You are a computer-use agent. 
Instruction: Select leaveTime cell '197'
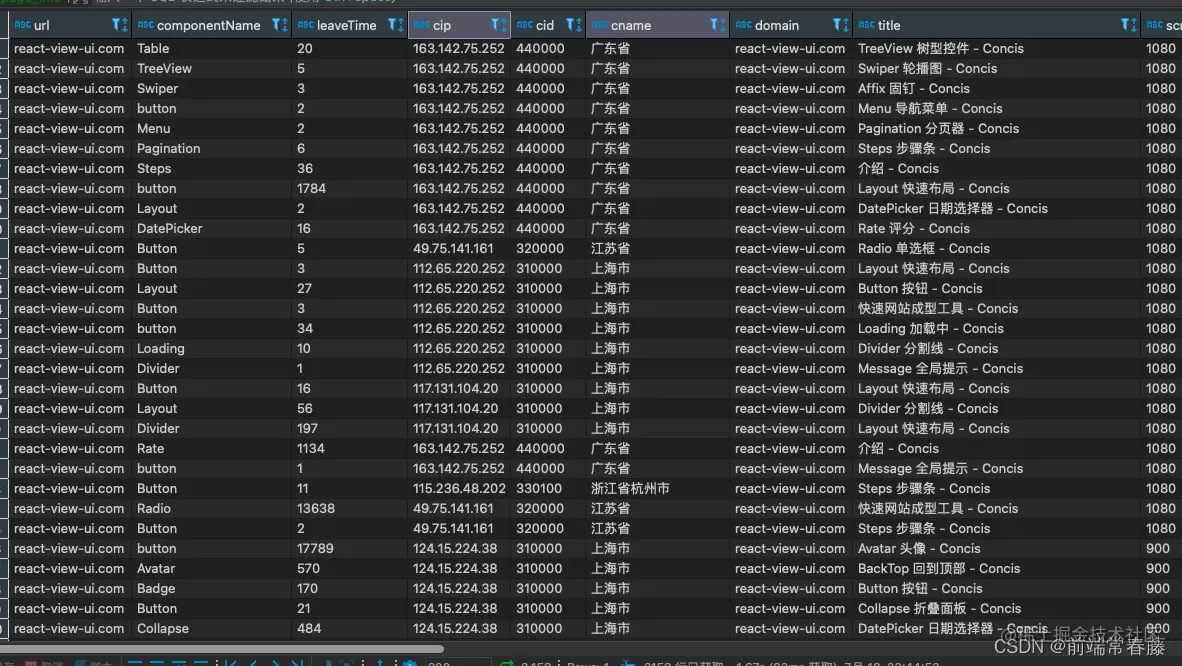click(x=350, y=428)
